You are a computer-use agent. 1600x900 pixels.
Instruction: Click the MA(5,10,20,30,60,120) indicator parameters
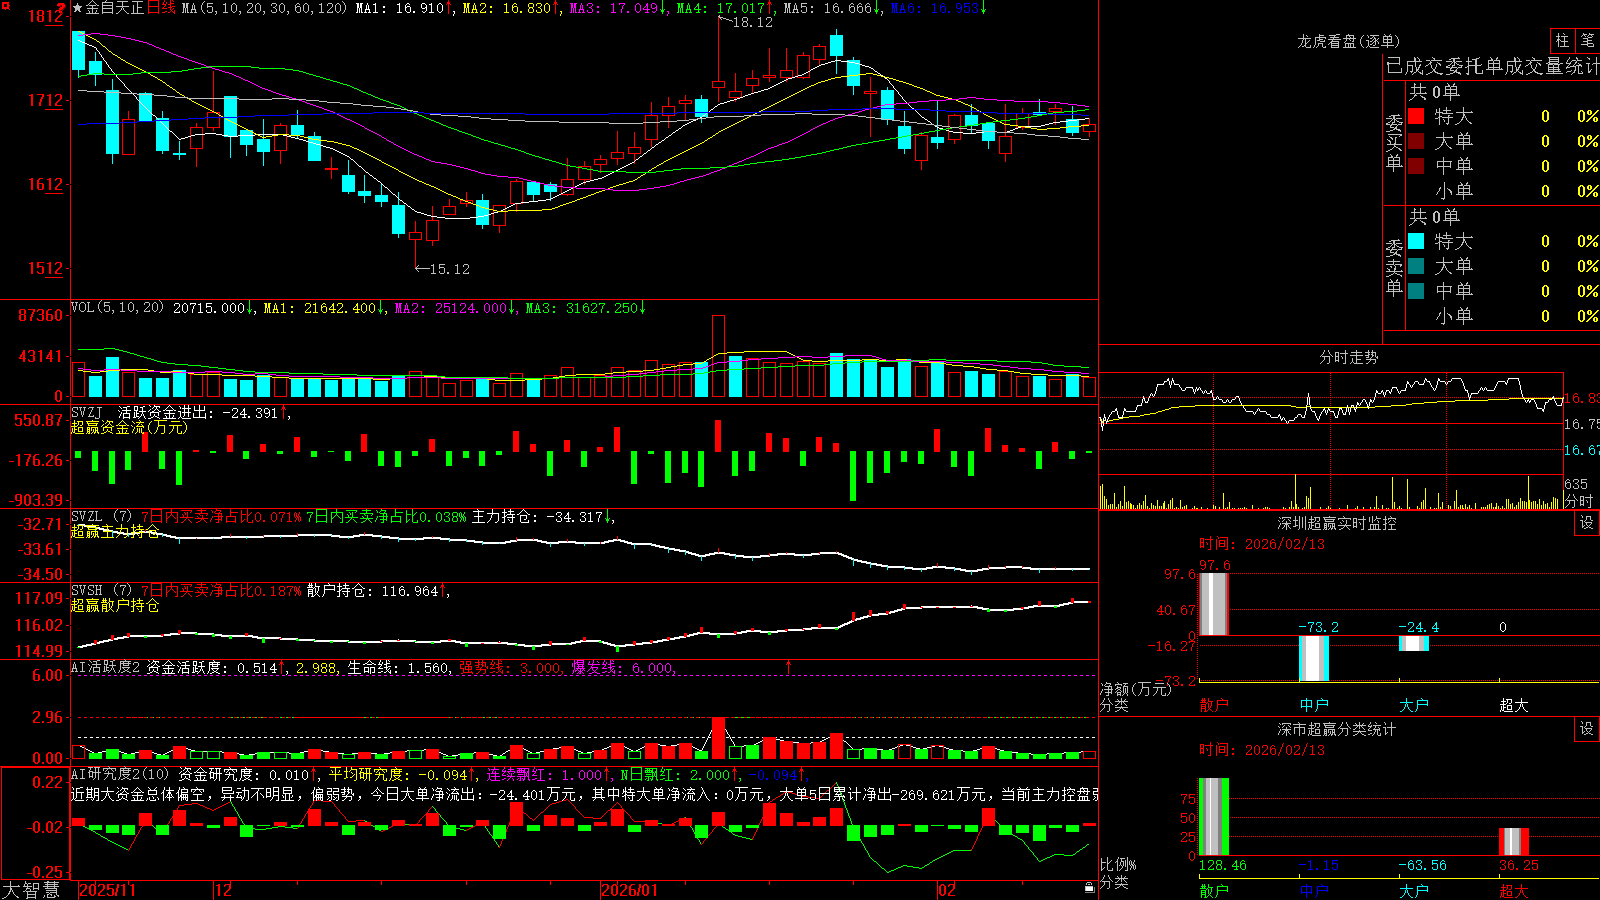265,8
